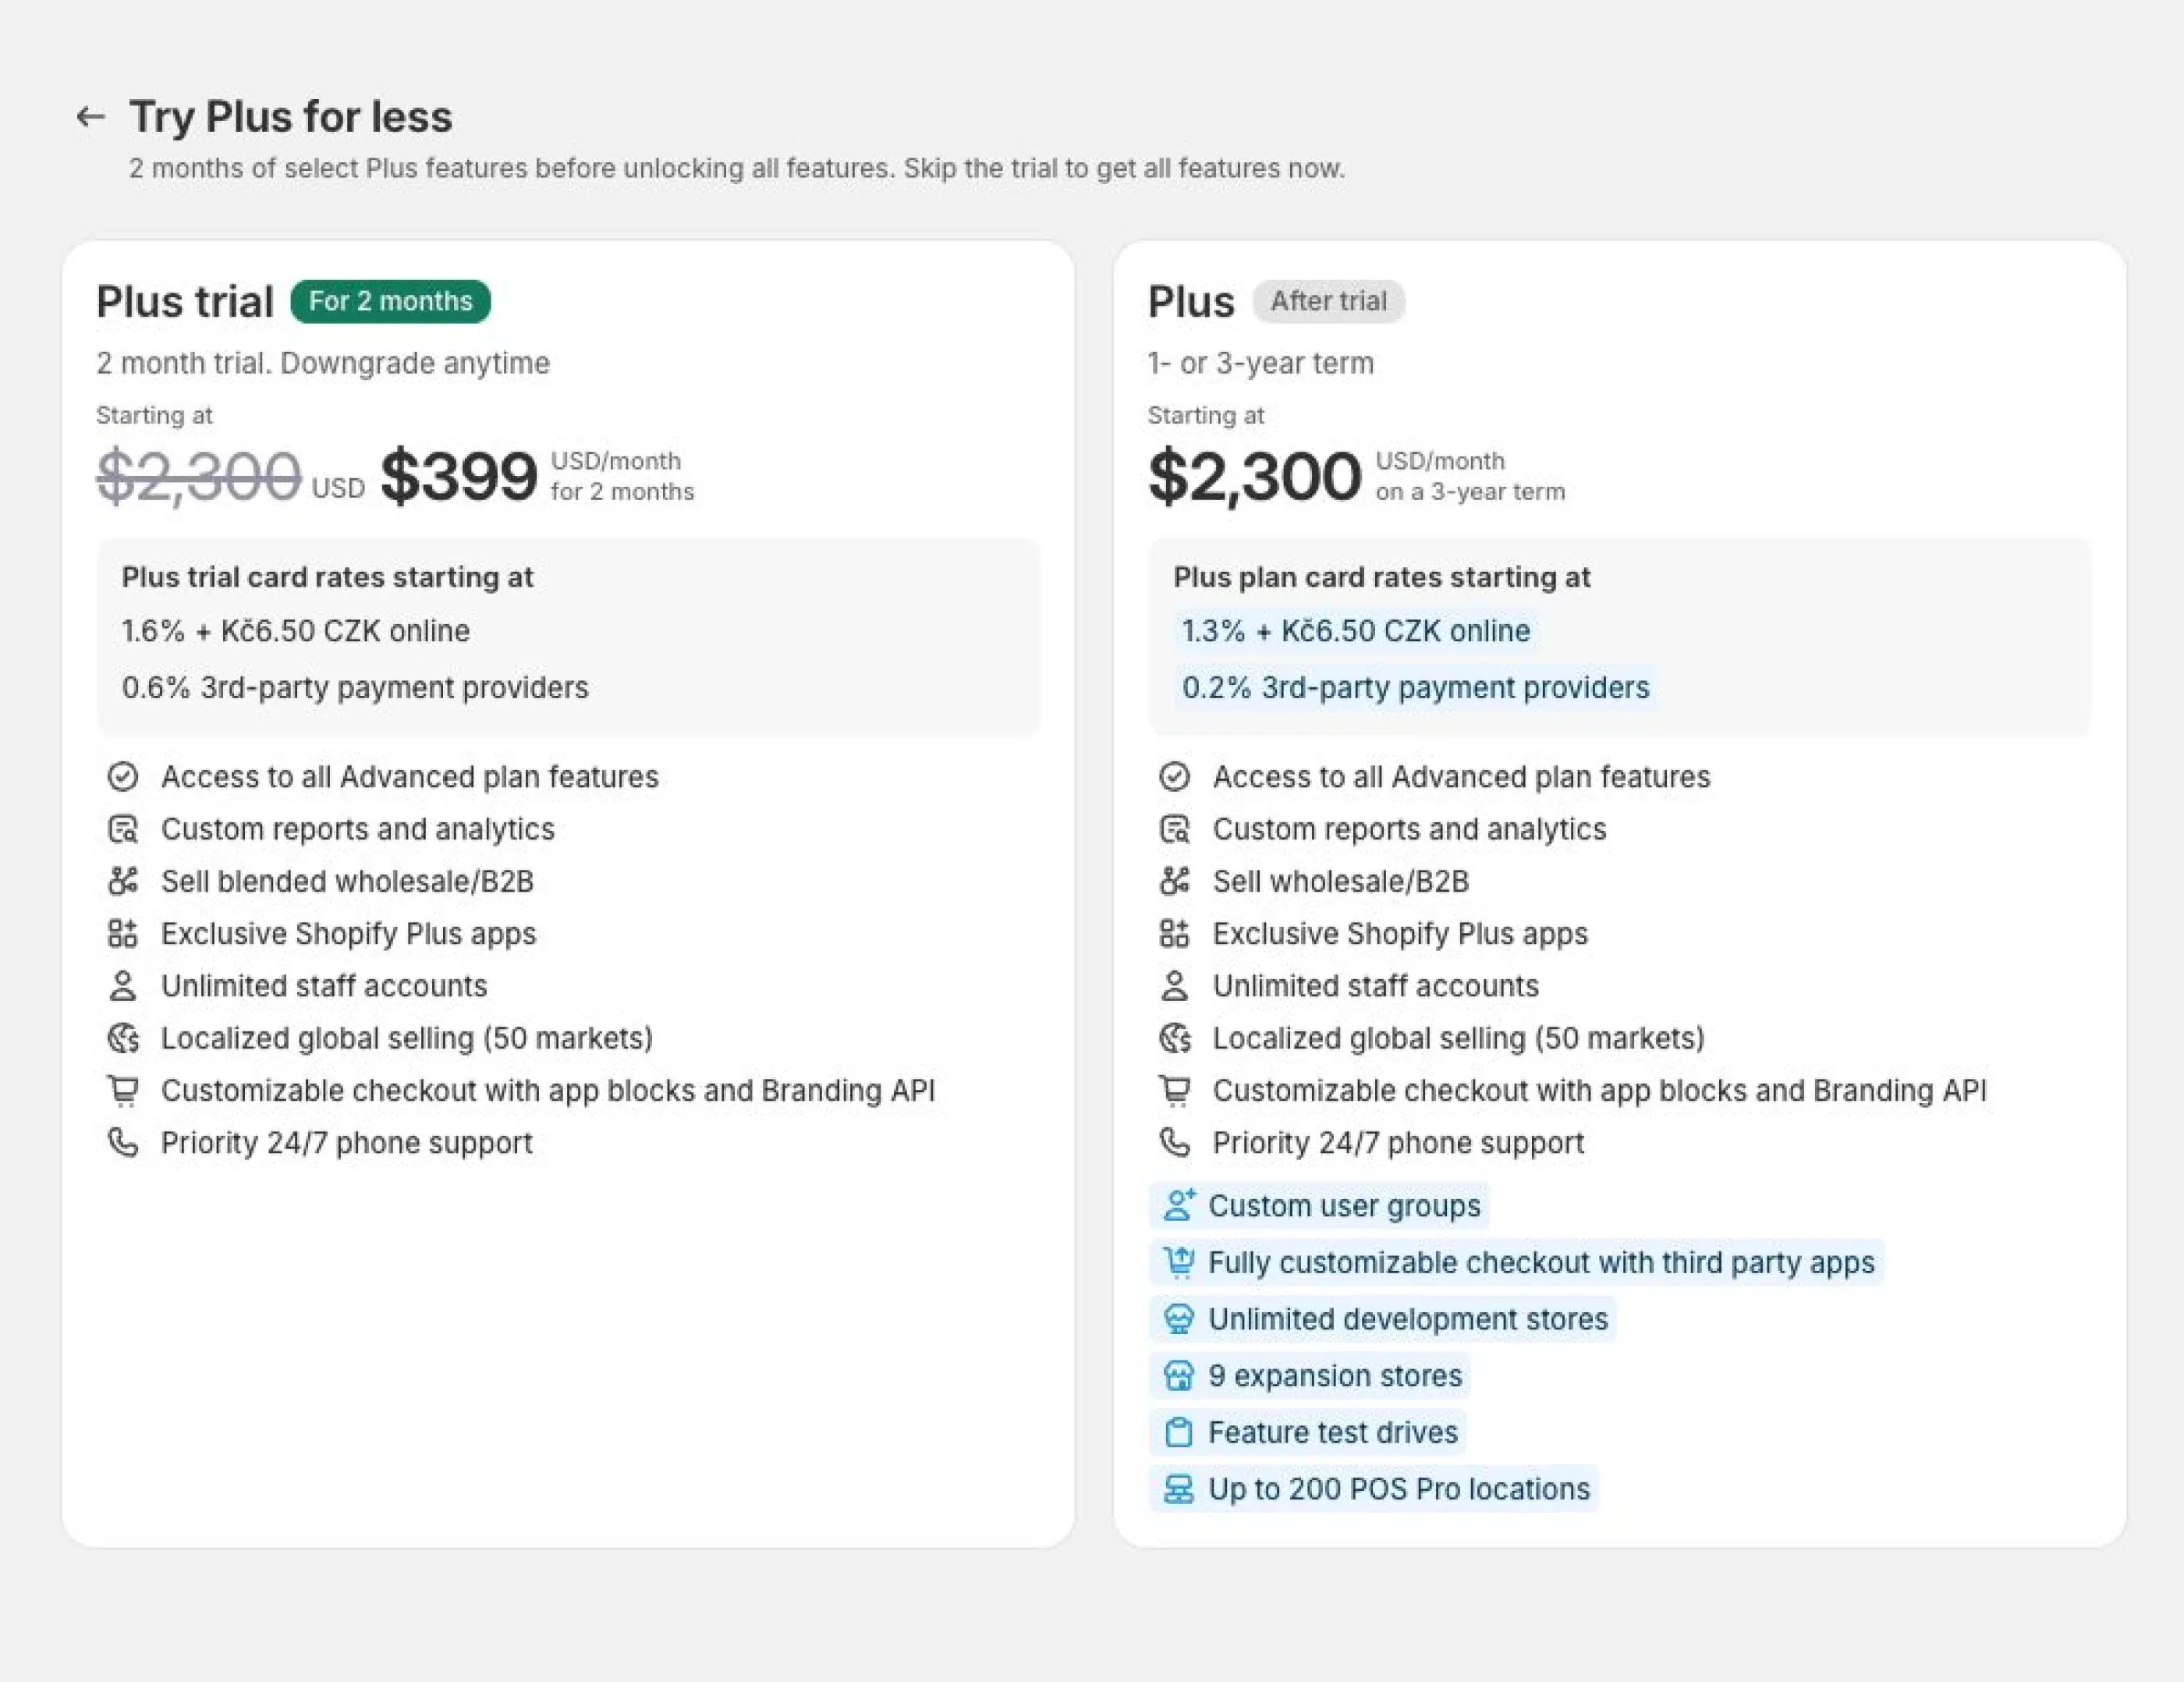Select the Custom user groups person icon
Image resolution: width=2184 pixels, height=1682 pixels.
tap(1180, 1206)
